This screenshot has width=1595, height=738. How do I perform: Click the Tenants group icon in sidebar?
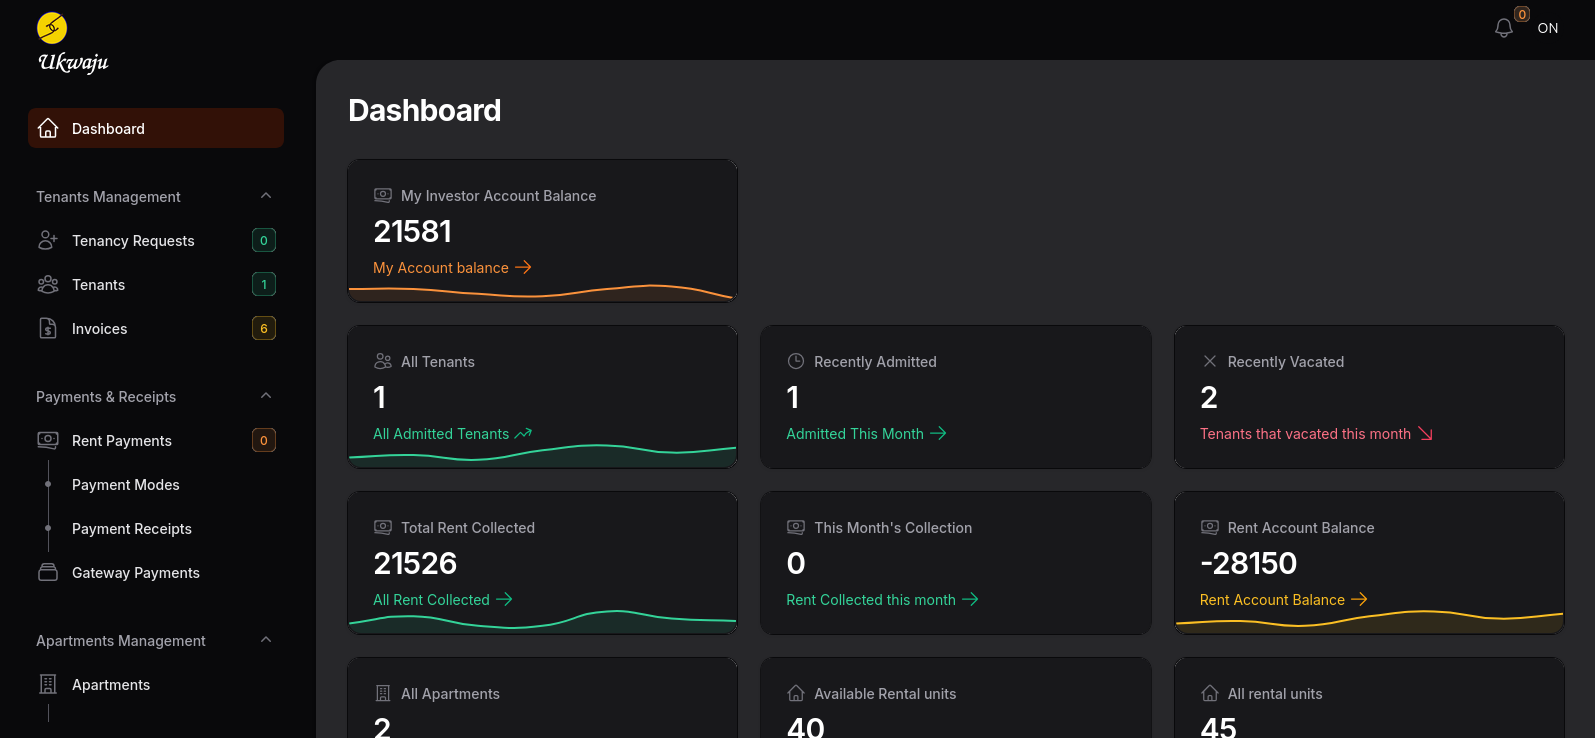coord(48,285)
